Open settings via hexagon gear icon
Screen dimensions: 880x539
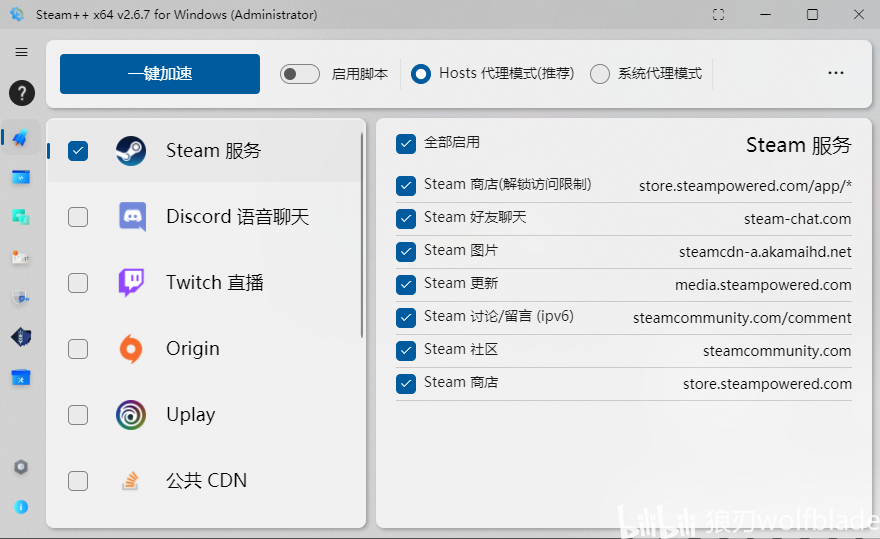pyautogui.click(x=21, y=467)
